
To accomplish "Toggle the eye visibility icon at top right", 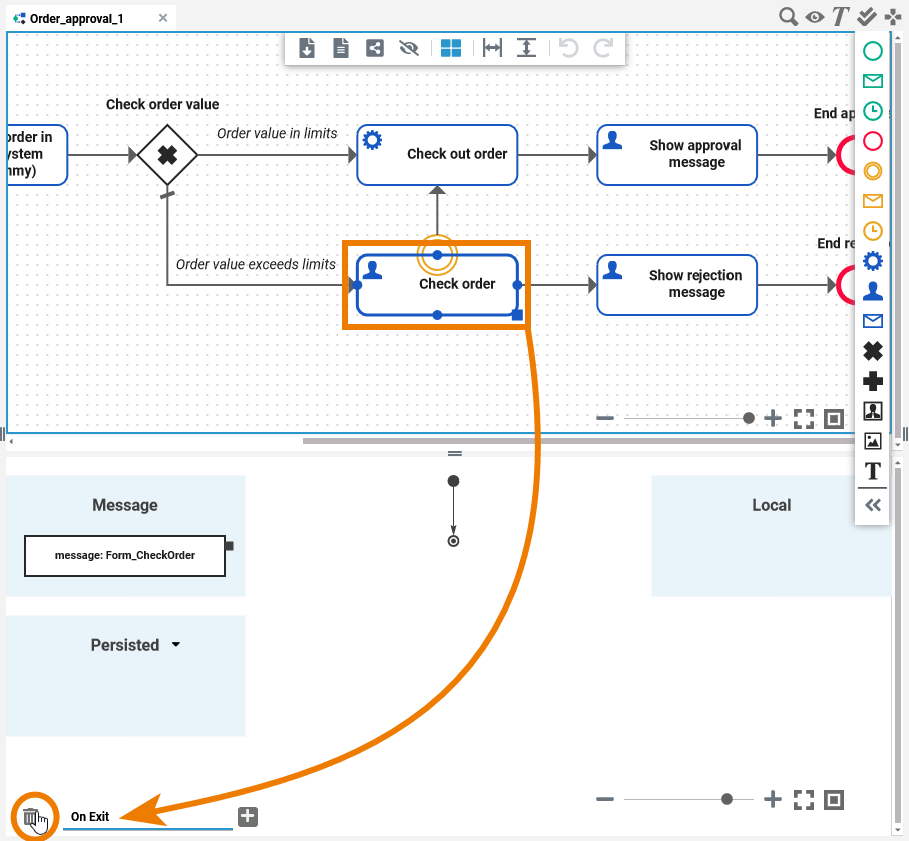I will 815,17.
